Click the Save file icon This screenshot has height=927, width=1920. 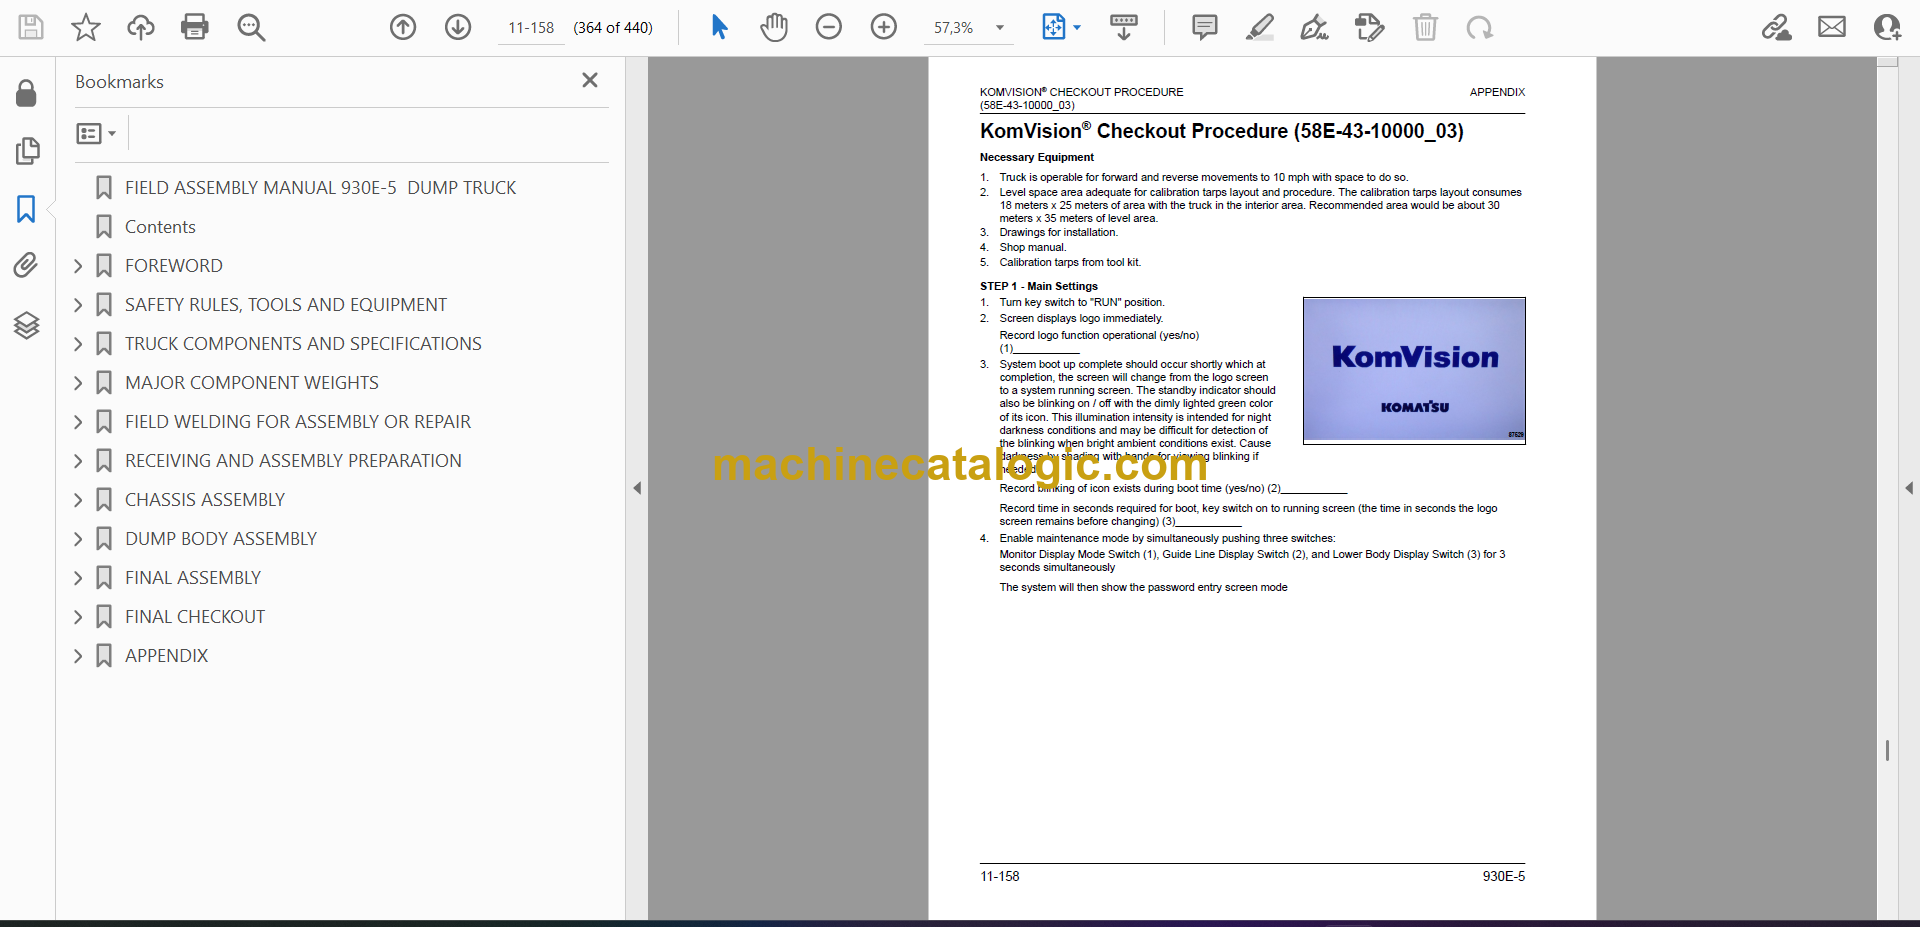pyautogui.click(x=31, y=27)
